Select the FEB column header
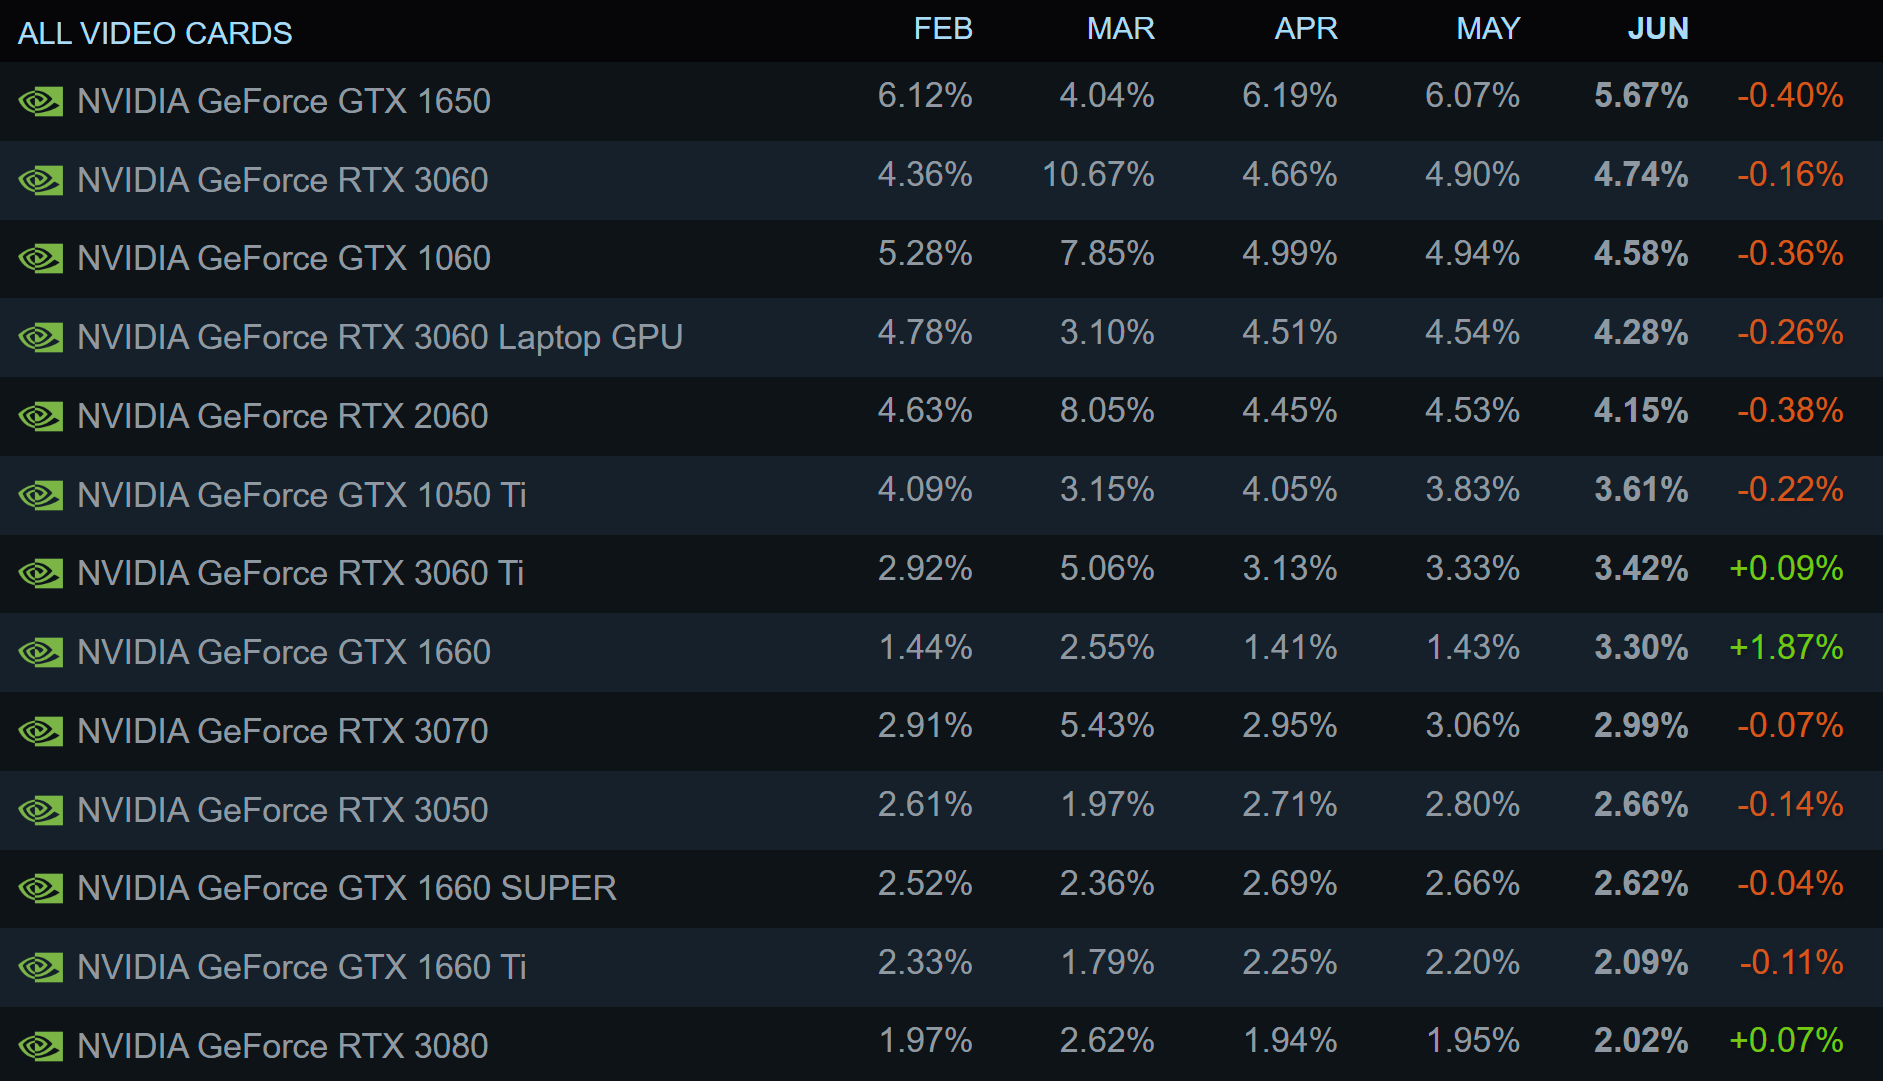This screenshot has height=1081, width=1883. point(942,29)
